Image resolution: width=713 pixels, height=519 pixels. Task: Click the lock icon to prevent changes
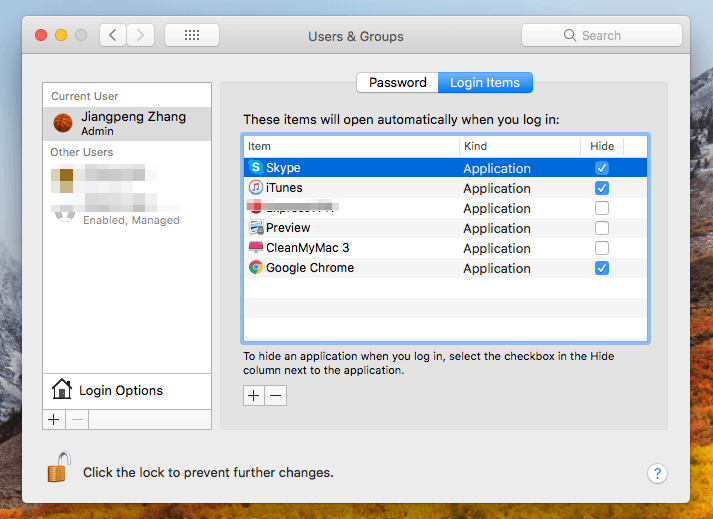(59, 467)
